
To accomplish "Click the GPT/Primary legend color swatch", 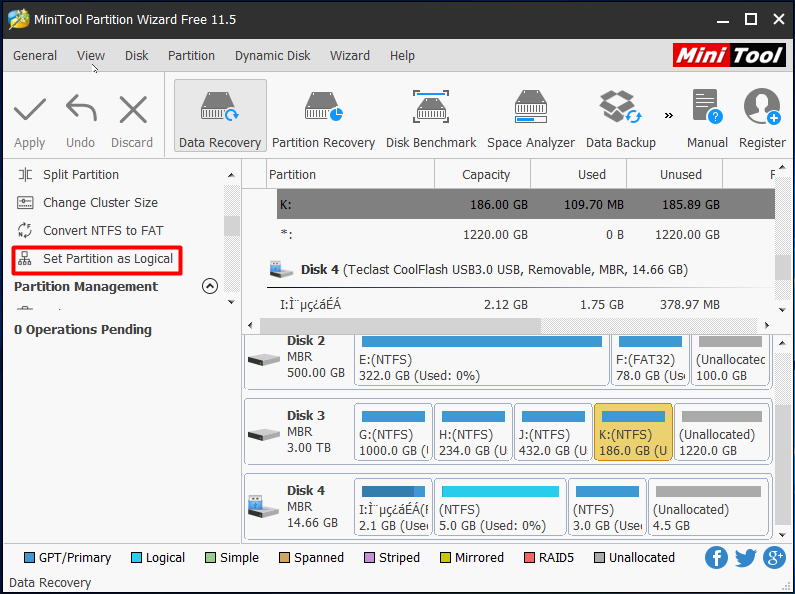I will pyautogui.click(x=29, y=558).
